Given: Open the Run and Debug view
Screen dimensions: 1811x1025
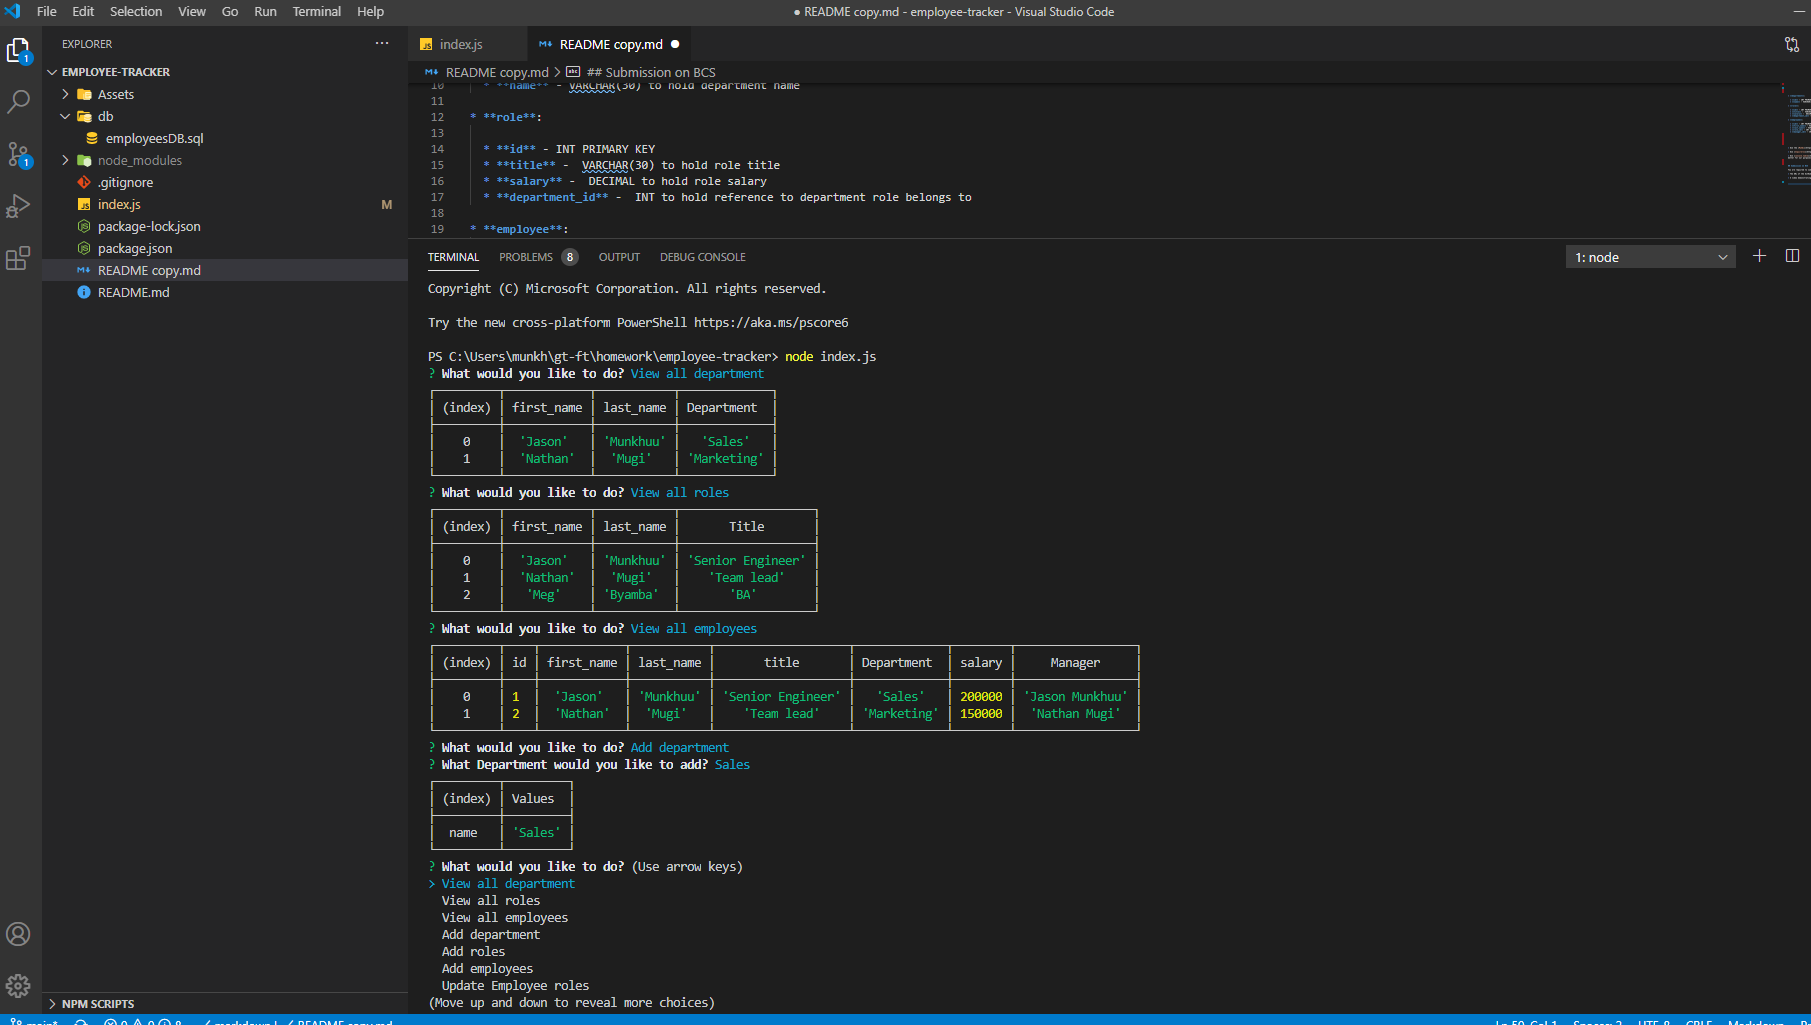Looking at the screenshot, I should click(19, 206).
